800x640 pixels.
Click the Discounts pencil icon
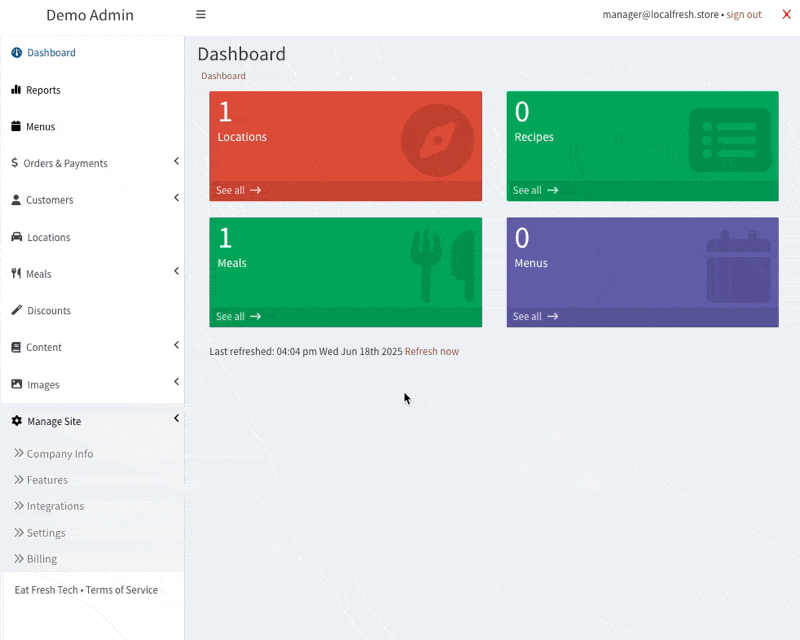pyautogui.click(x=17, y=310)
